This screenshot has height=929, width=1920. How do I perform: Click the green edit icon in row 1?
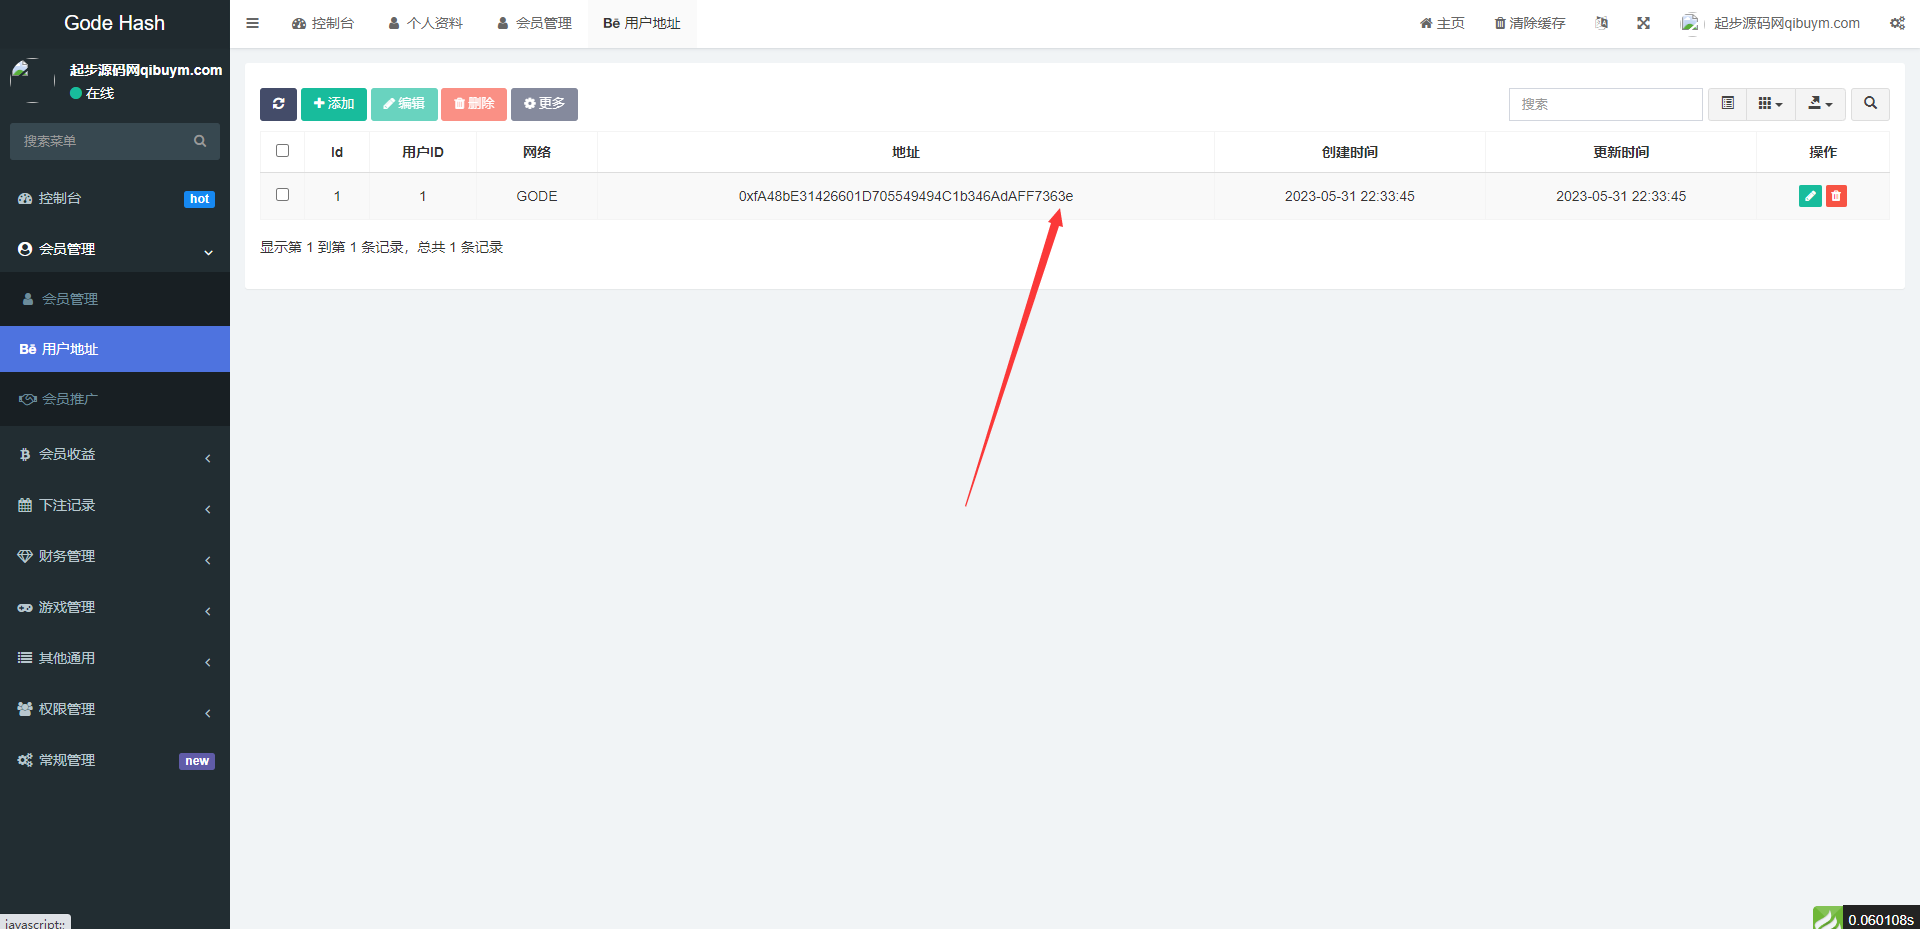[1810, 196]
